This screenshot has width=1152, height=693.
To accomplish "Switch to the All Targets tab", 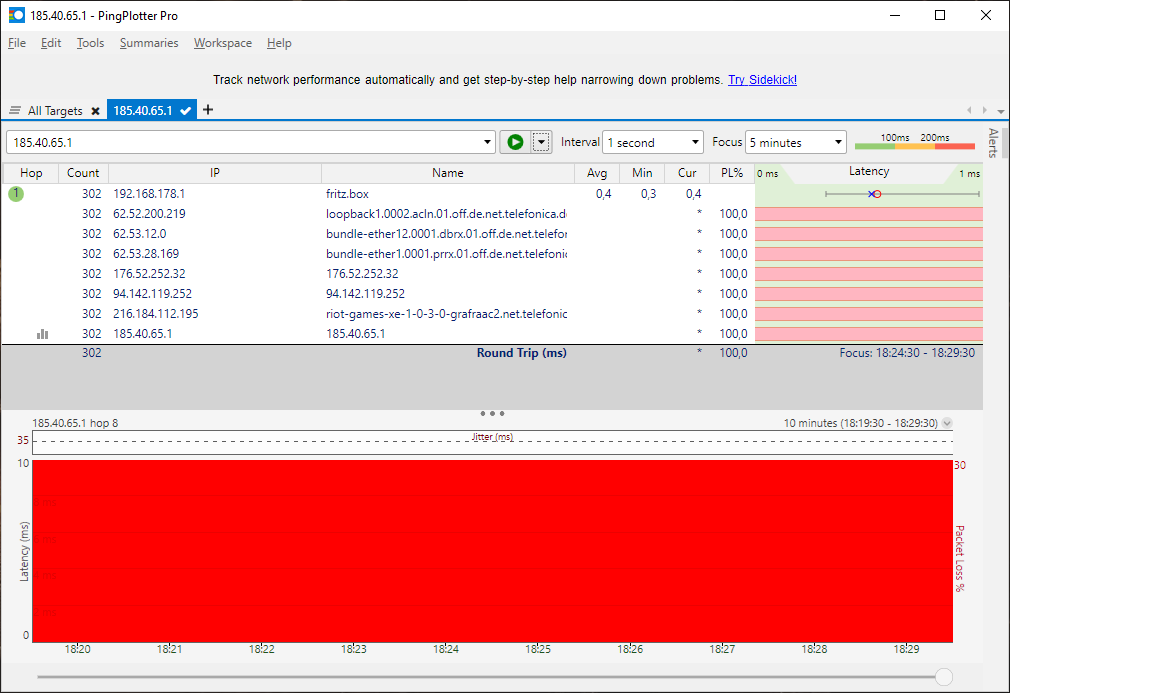I will pyautogui.click(x=55, y=110).
